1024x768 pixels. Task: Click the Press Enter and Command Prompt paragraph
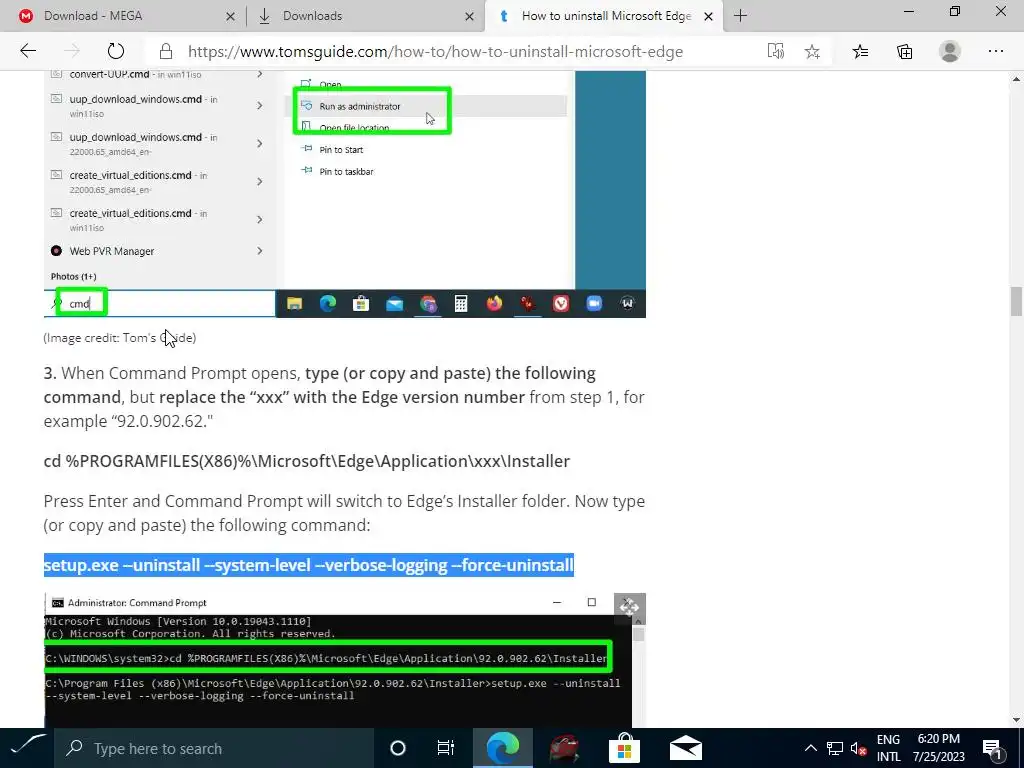(x=344, y=513)
